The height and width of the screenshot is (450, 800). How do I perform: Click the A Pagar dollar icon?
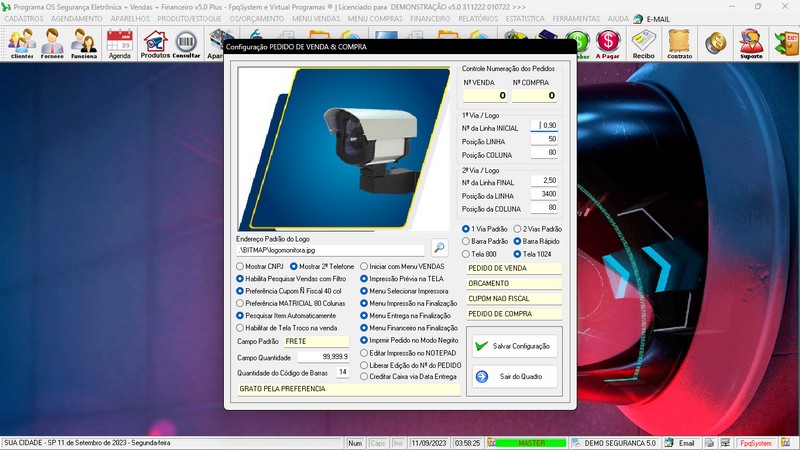pos(608,44)
